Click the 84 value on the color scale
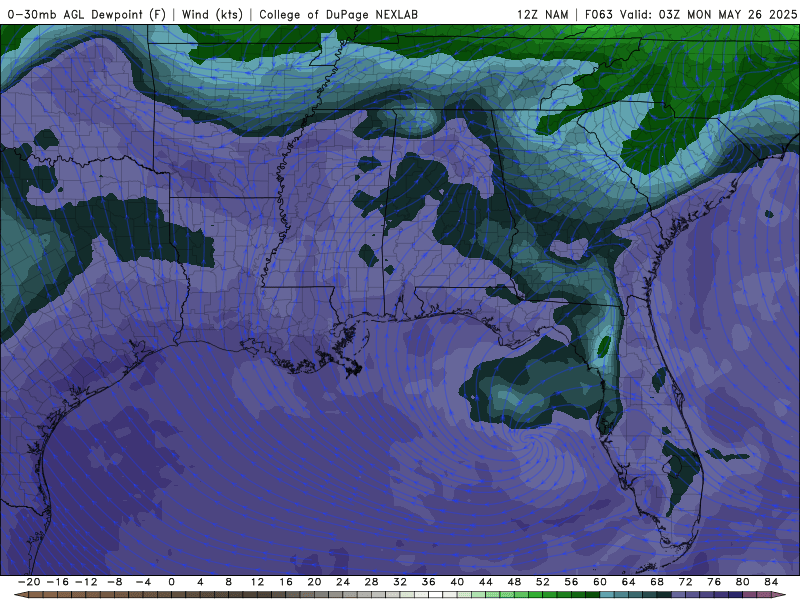This screenshot has height=600, width=800. tap(771, 582)
